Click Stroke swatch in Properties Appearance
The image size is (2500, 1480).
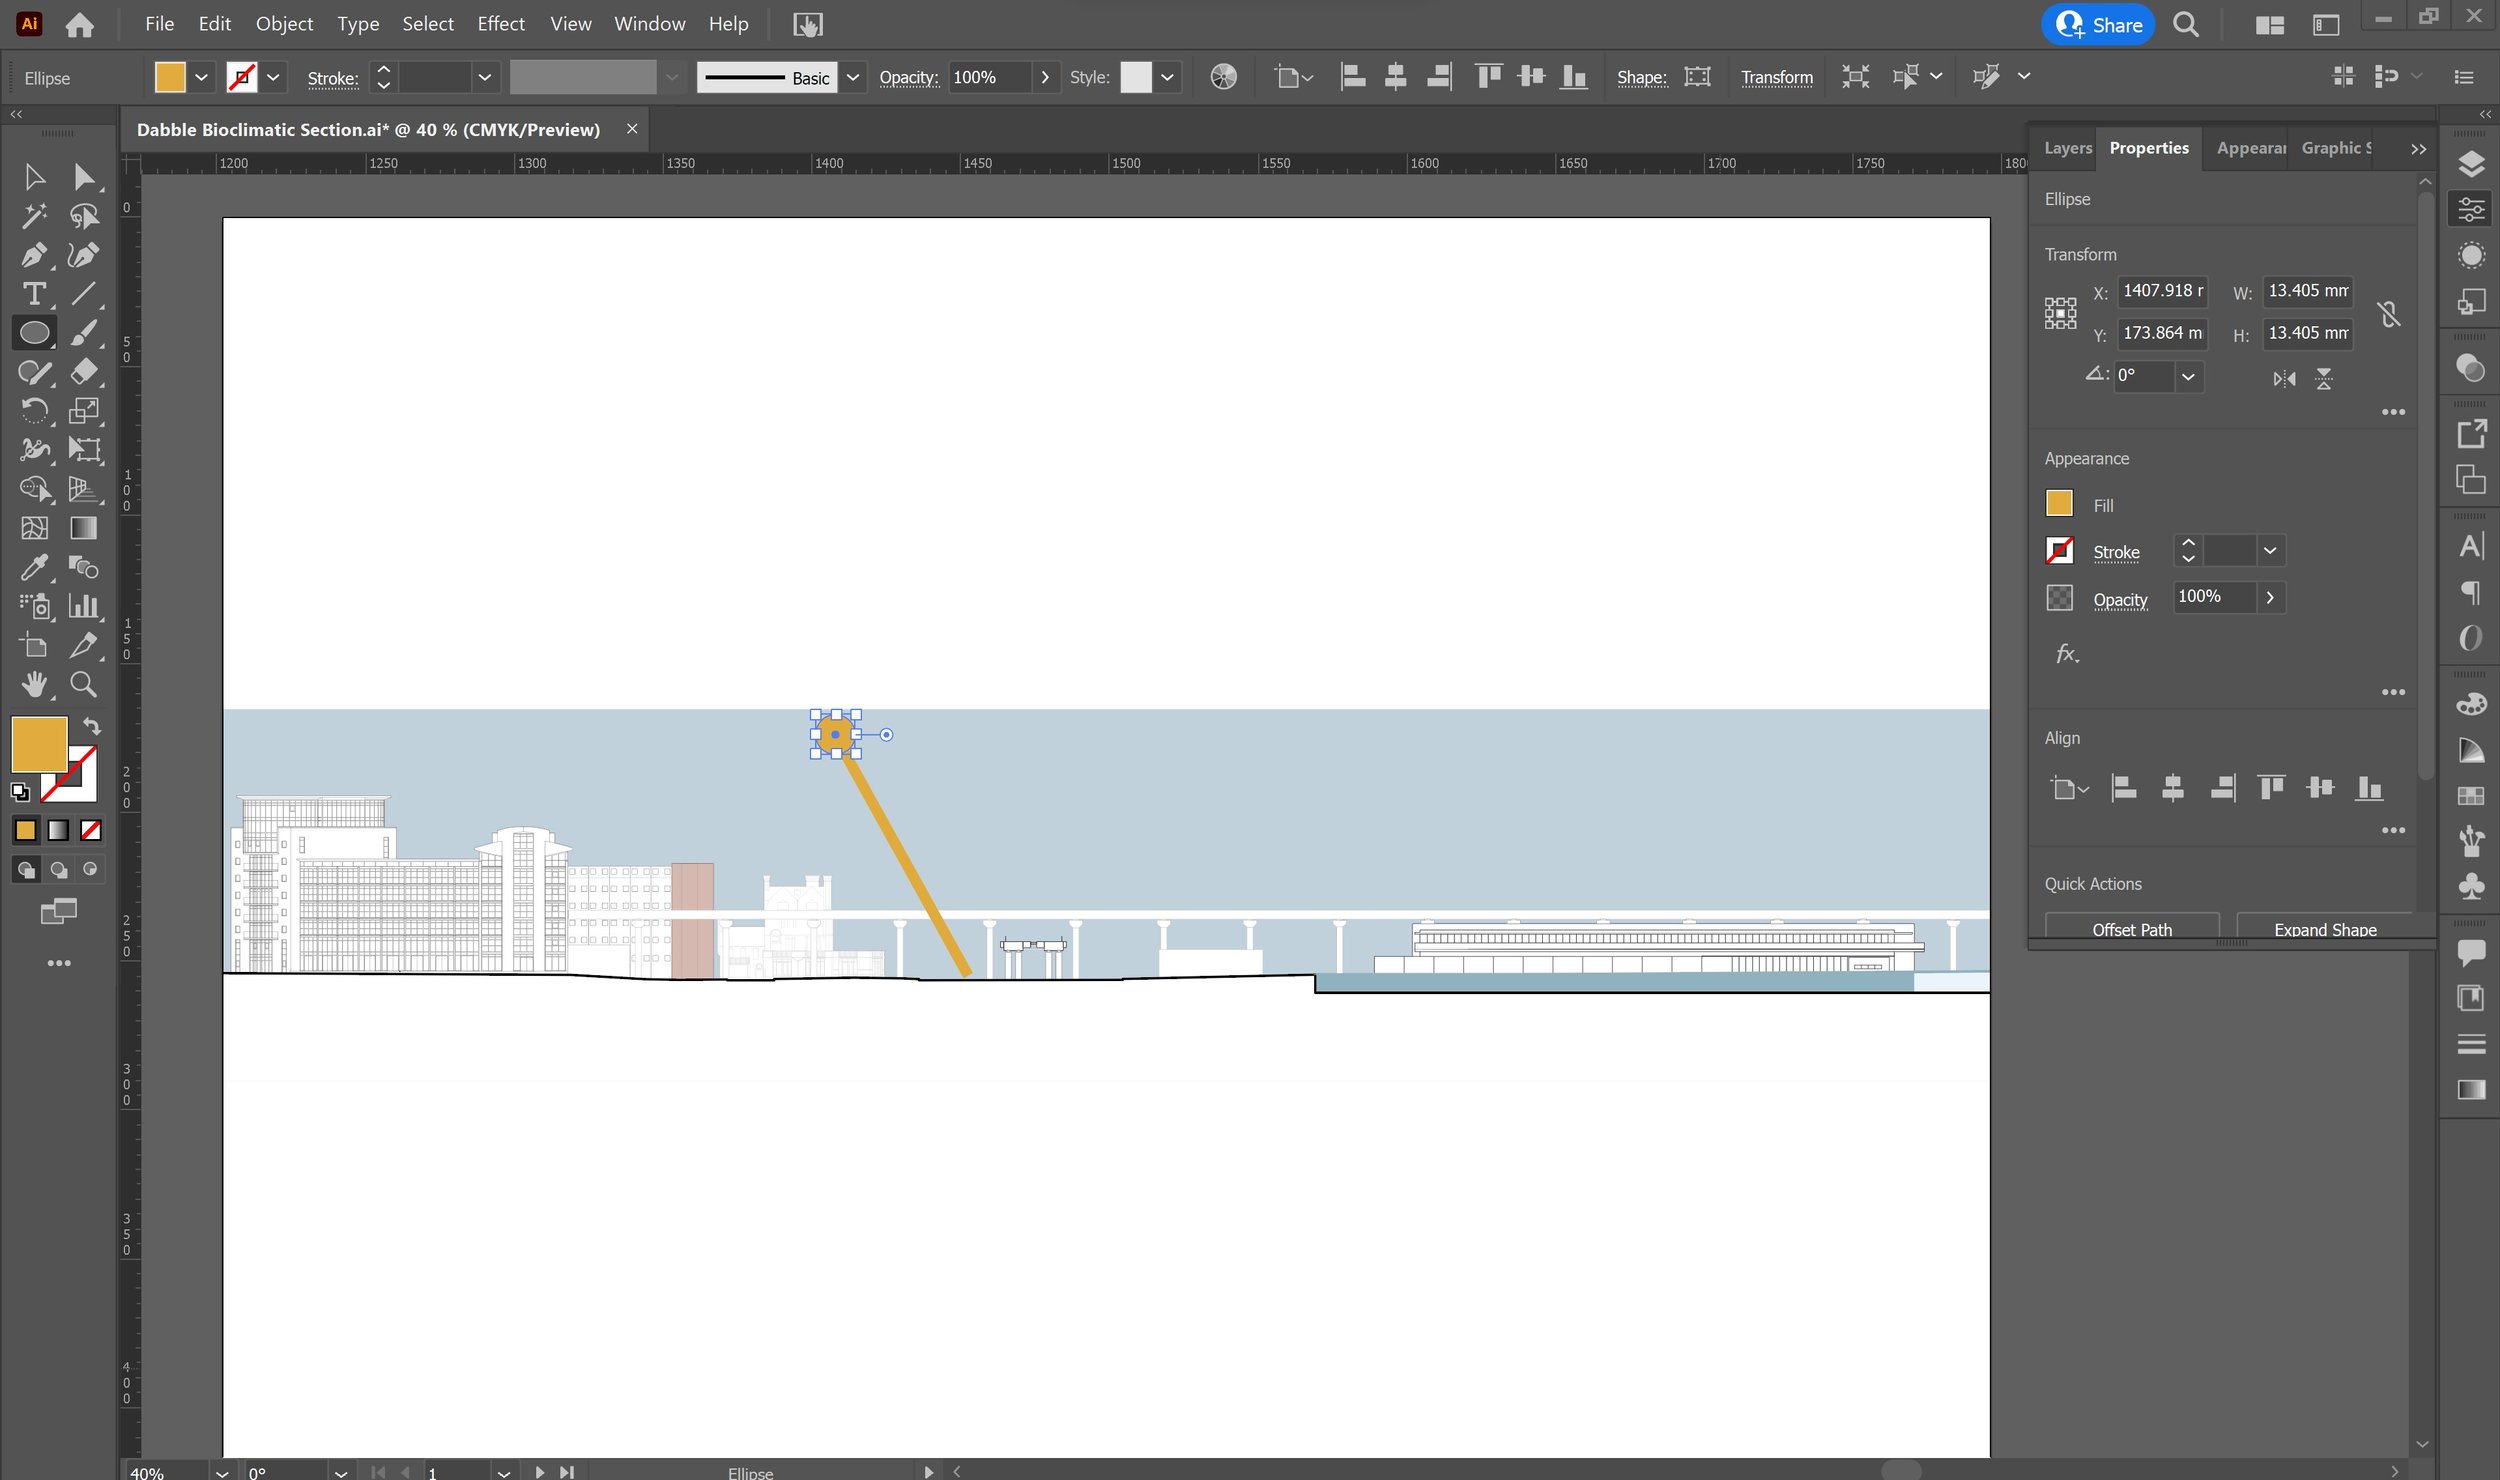pos(2059,551)
